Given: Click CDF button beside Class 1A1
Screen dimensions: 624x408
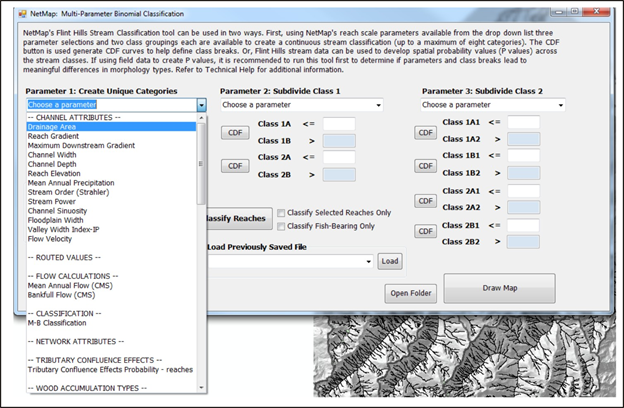Looking at the screenshot, I should (425, 133).
